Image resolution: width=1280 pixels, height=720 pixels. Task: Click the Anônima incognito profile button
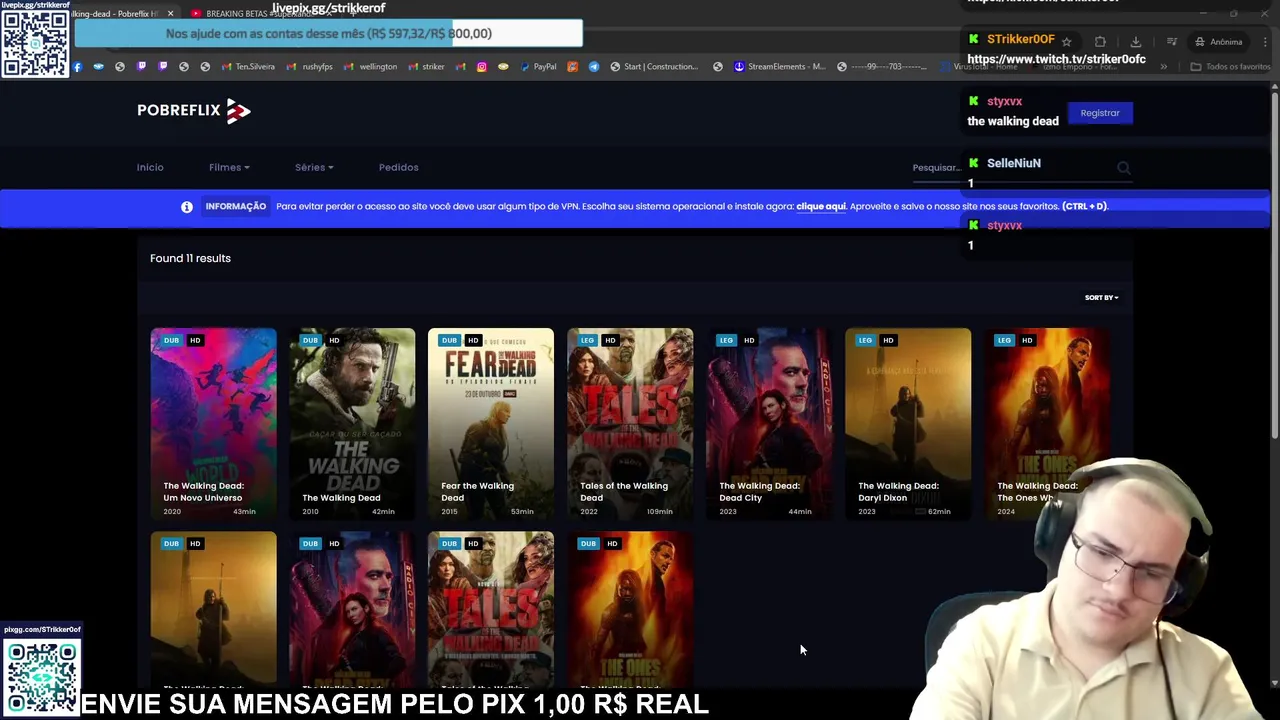click(x=1218, y=42)
